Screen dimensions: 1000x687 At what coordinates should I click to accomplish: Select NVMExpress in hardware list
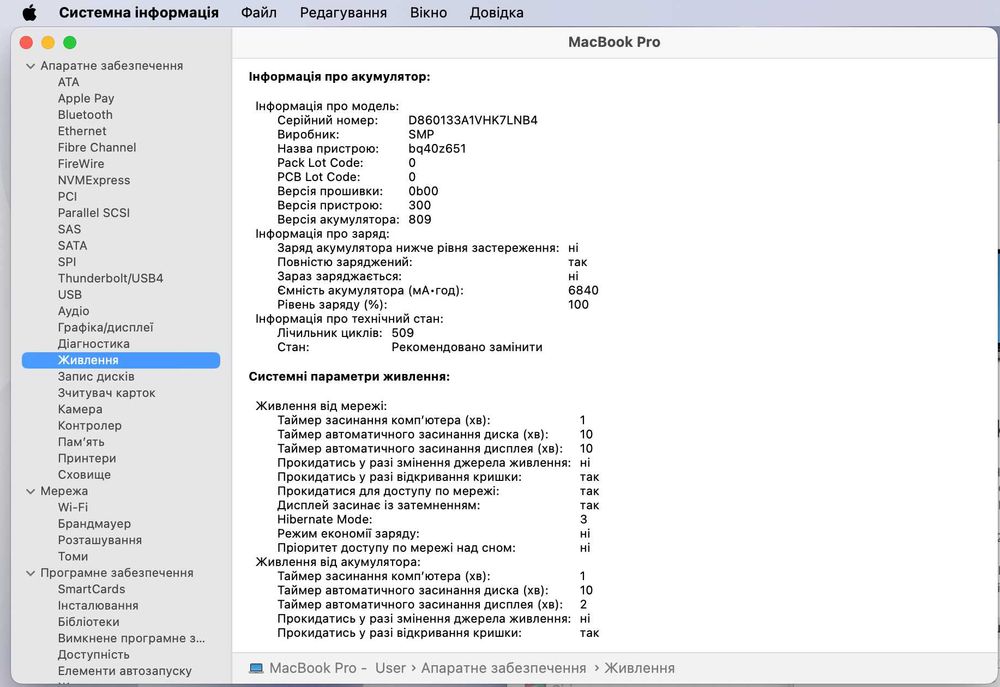[94, 181]
